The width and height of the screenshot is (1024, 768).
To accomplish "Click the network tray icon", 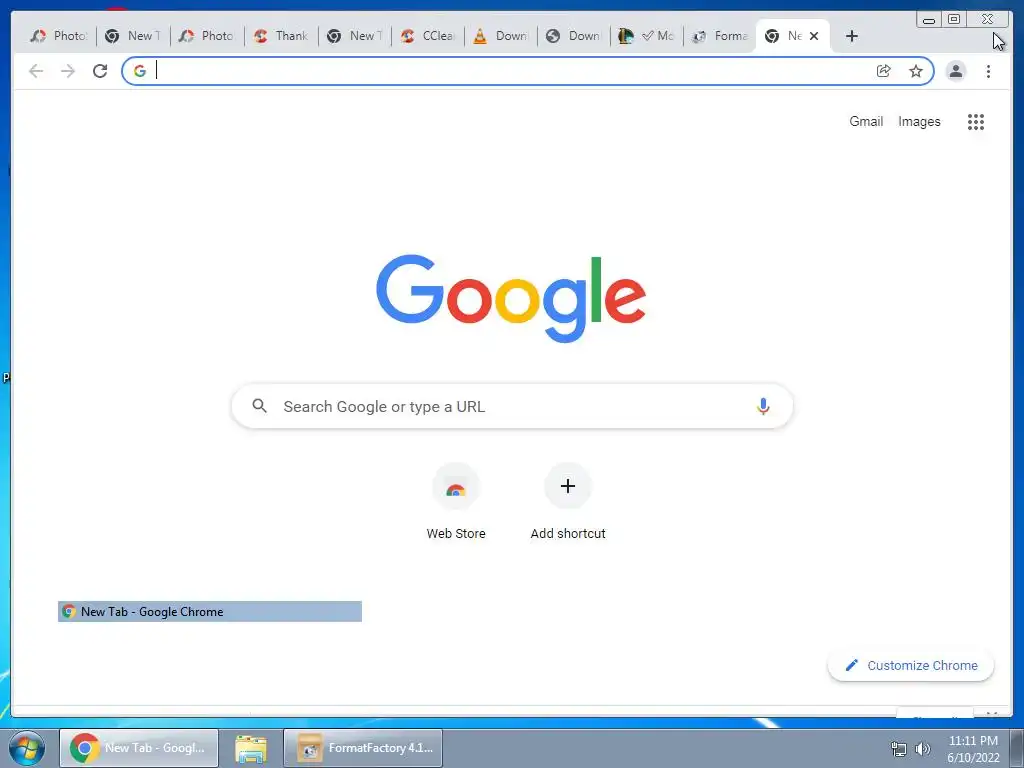I will (899, 749).
